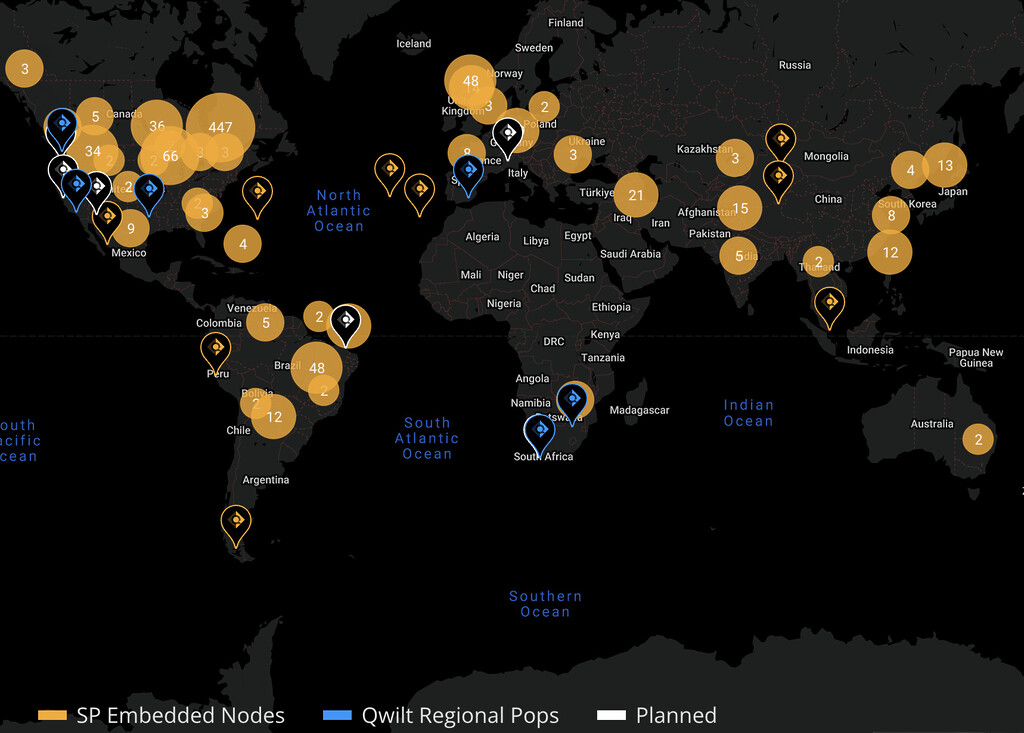Click the 447 node cluster over eastern Canada
The width and height of the screenshot is (1024, 733).
pyautogui.click(x=221, y=127)
